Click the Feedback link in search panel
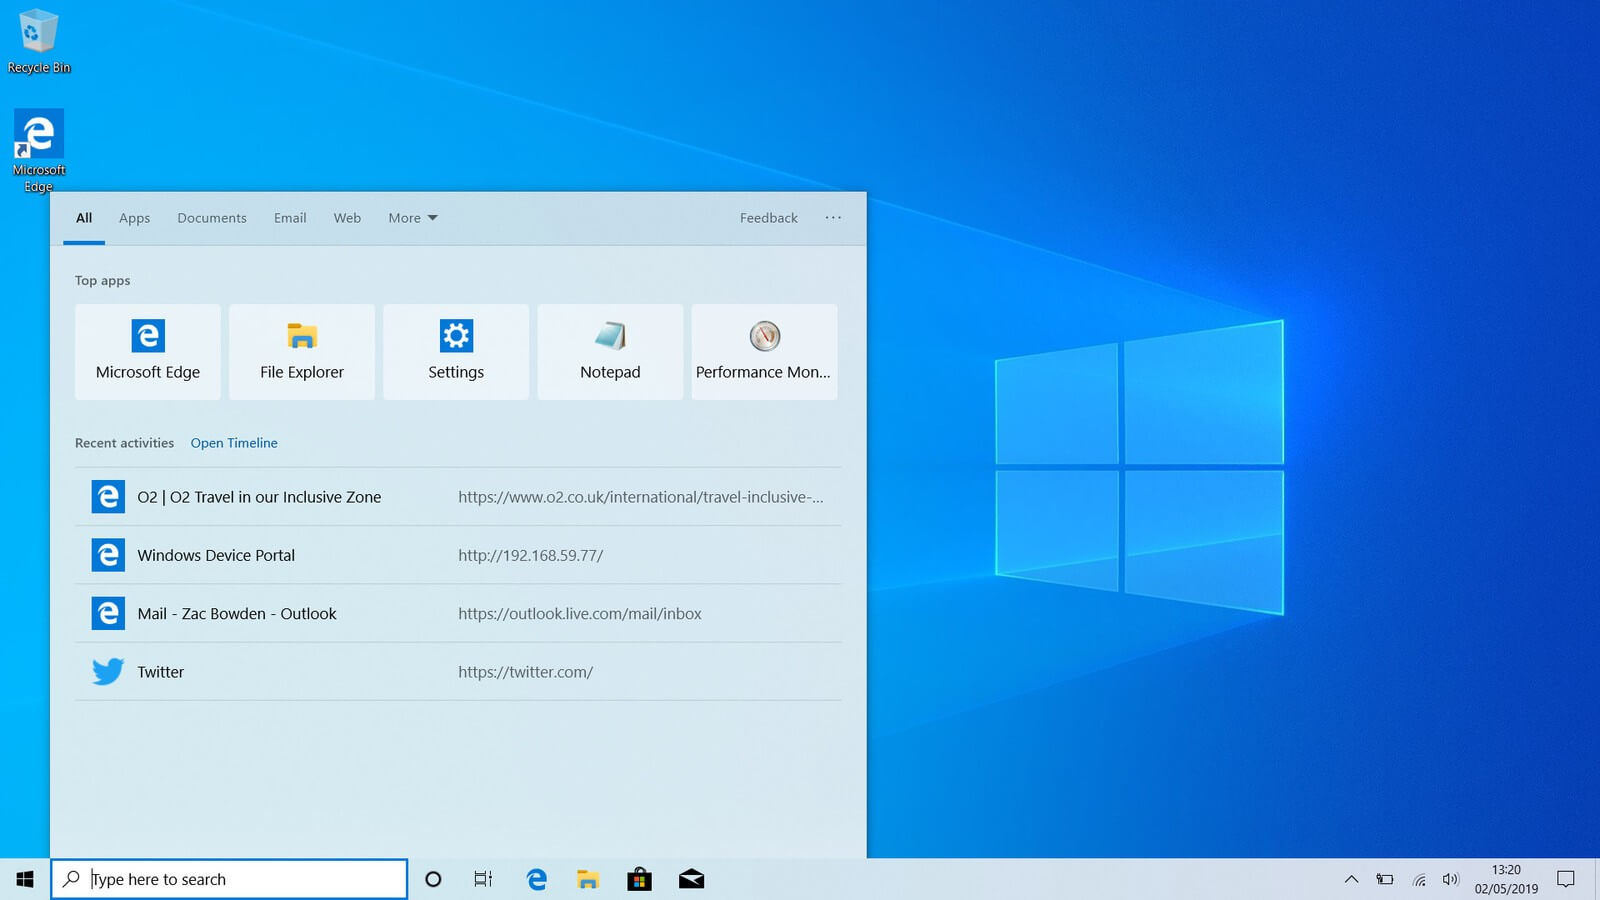Viewport: 1600px width, 900px height. coord(768,218)
